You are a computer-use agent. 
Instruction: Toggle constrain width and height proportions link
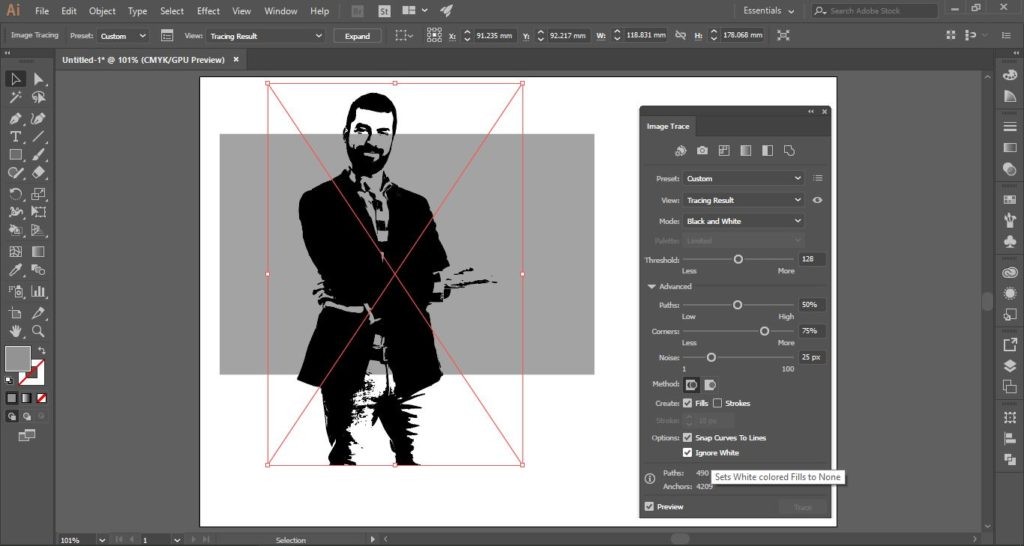[x=680, y=35]
